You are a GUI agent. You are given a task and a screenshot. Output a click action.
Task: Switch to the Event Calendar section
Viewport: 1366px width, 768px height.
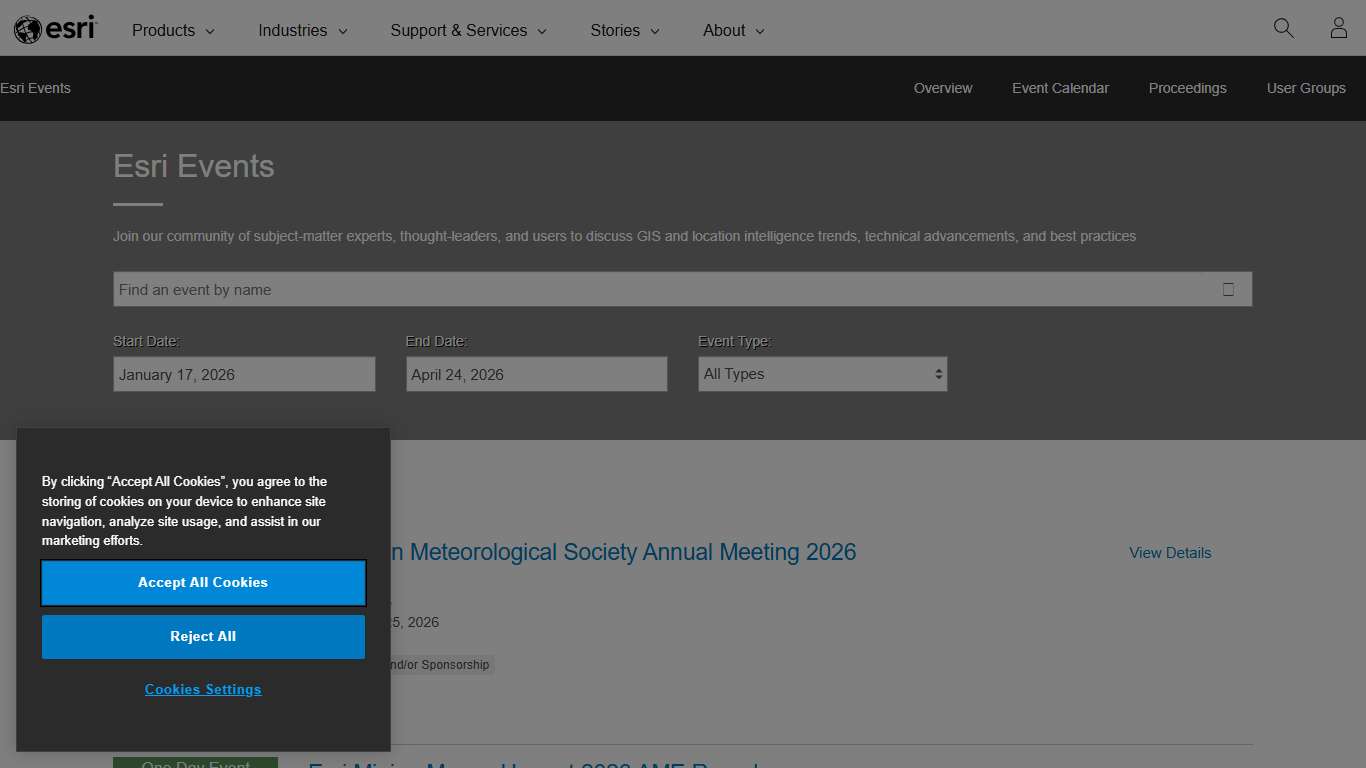pyautogui.click(x=1060, y=88)
